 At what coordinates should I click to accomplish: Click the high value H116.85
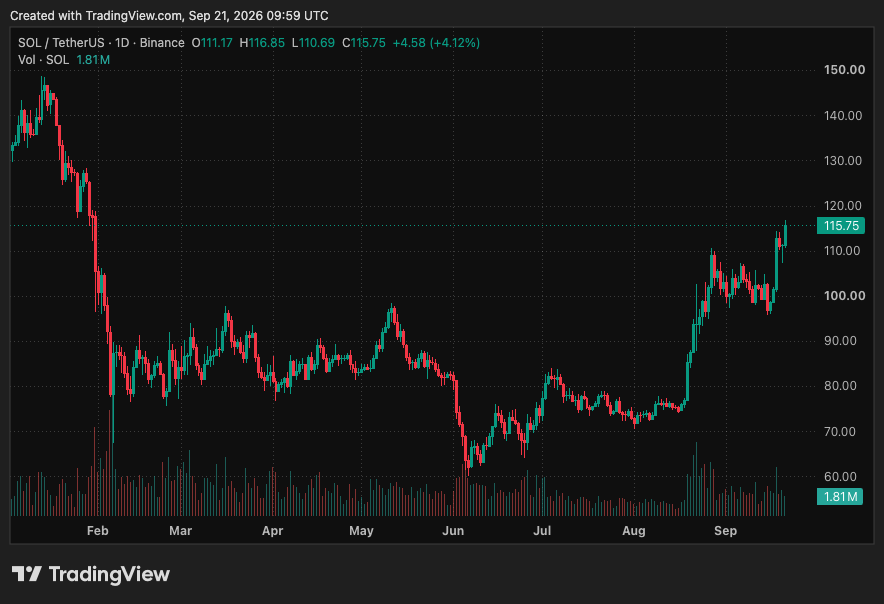click(262, 43)
